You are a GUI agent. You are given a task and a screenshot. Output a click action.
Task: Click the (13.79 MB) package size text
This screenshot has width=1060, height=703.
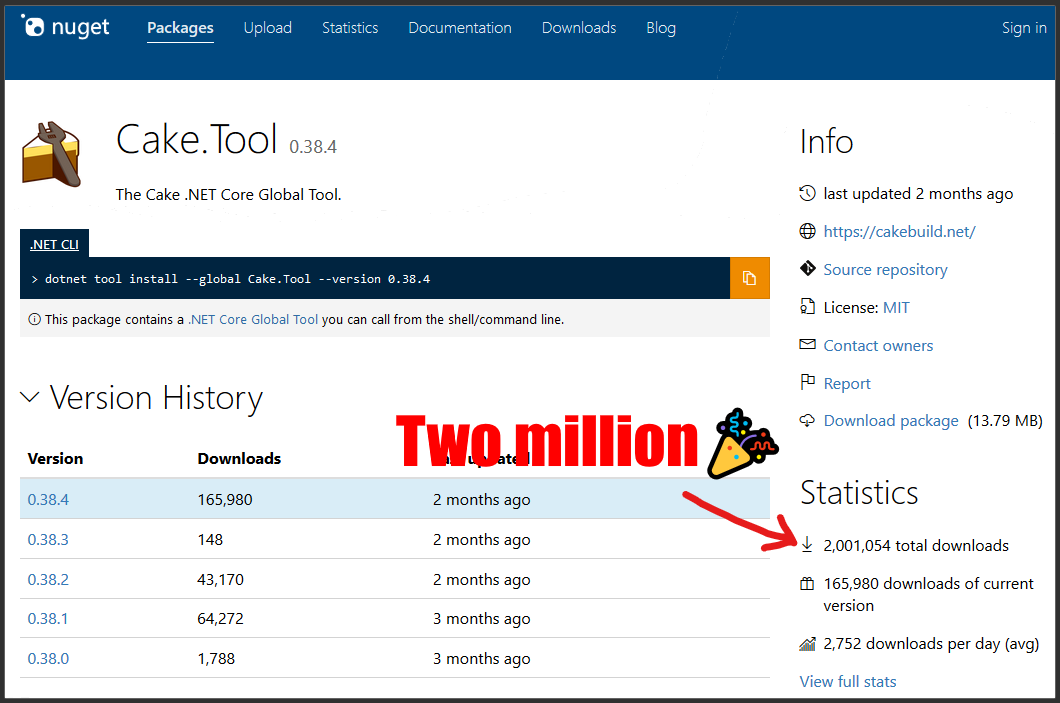pyautogui.click(x=1005, y=420)
